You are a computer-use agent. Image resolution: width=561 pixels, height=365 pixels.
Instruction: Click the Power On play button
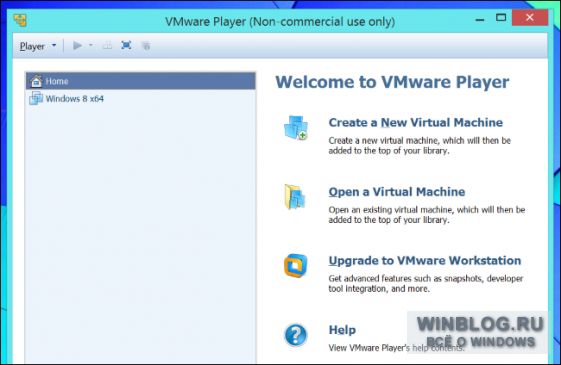pos(77,45)
